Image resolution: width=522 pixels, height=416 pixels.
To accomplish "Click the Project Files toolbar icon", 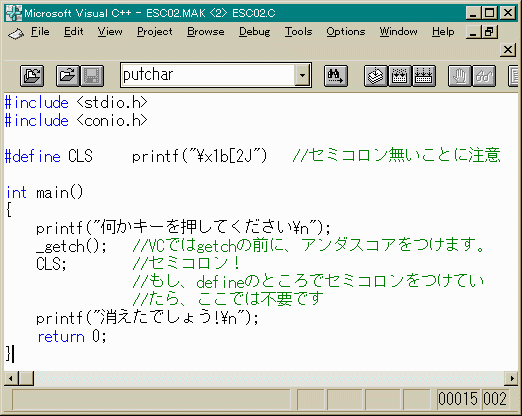I will [32, 76].
